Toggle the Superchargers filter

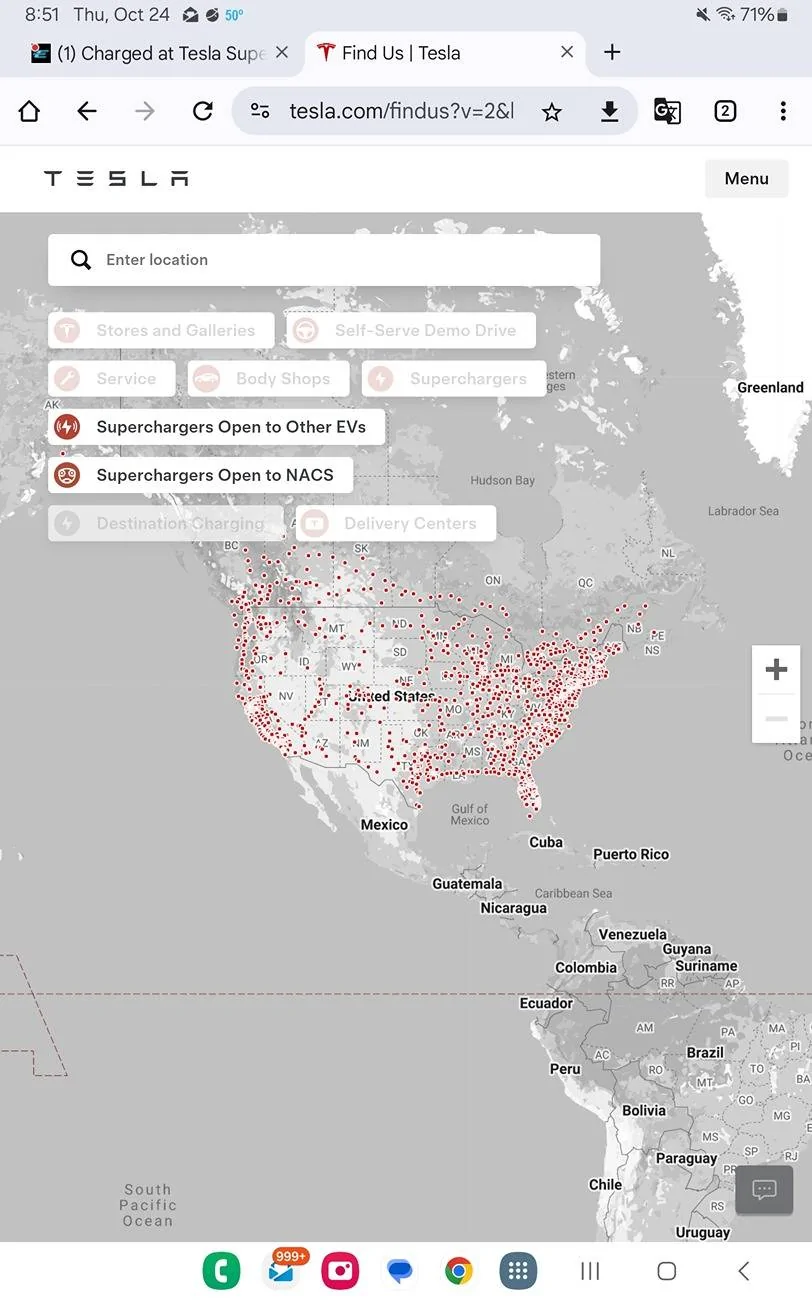pos(453,379)
